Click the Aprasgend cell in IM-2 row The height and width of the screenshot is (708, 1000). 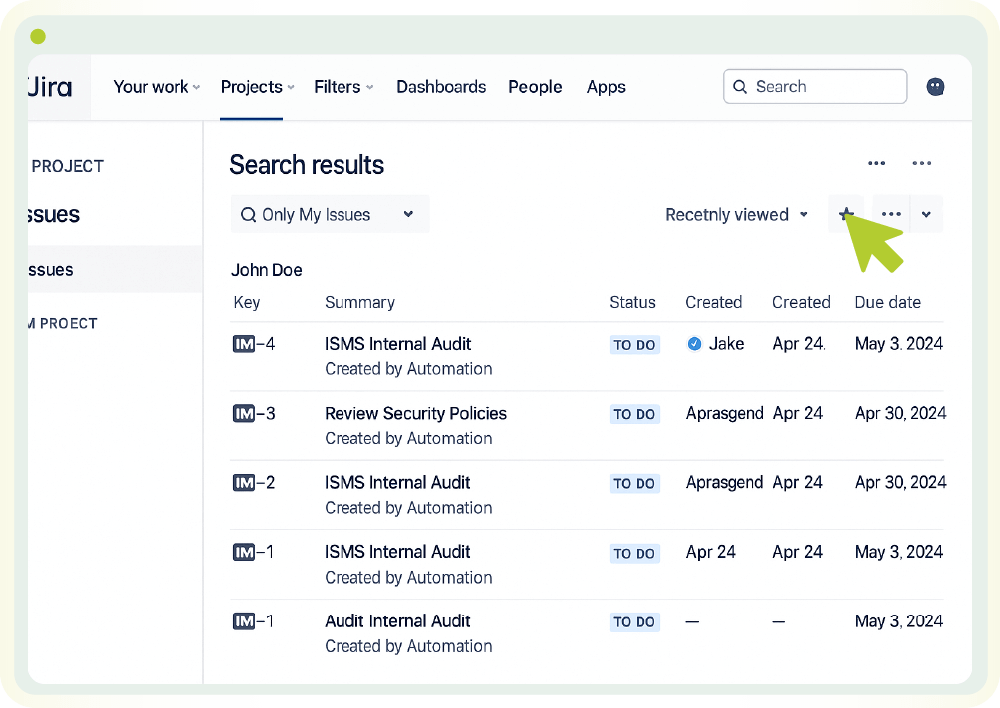click(x=724, y=483)
